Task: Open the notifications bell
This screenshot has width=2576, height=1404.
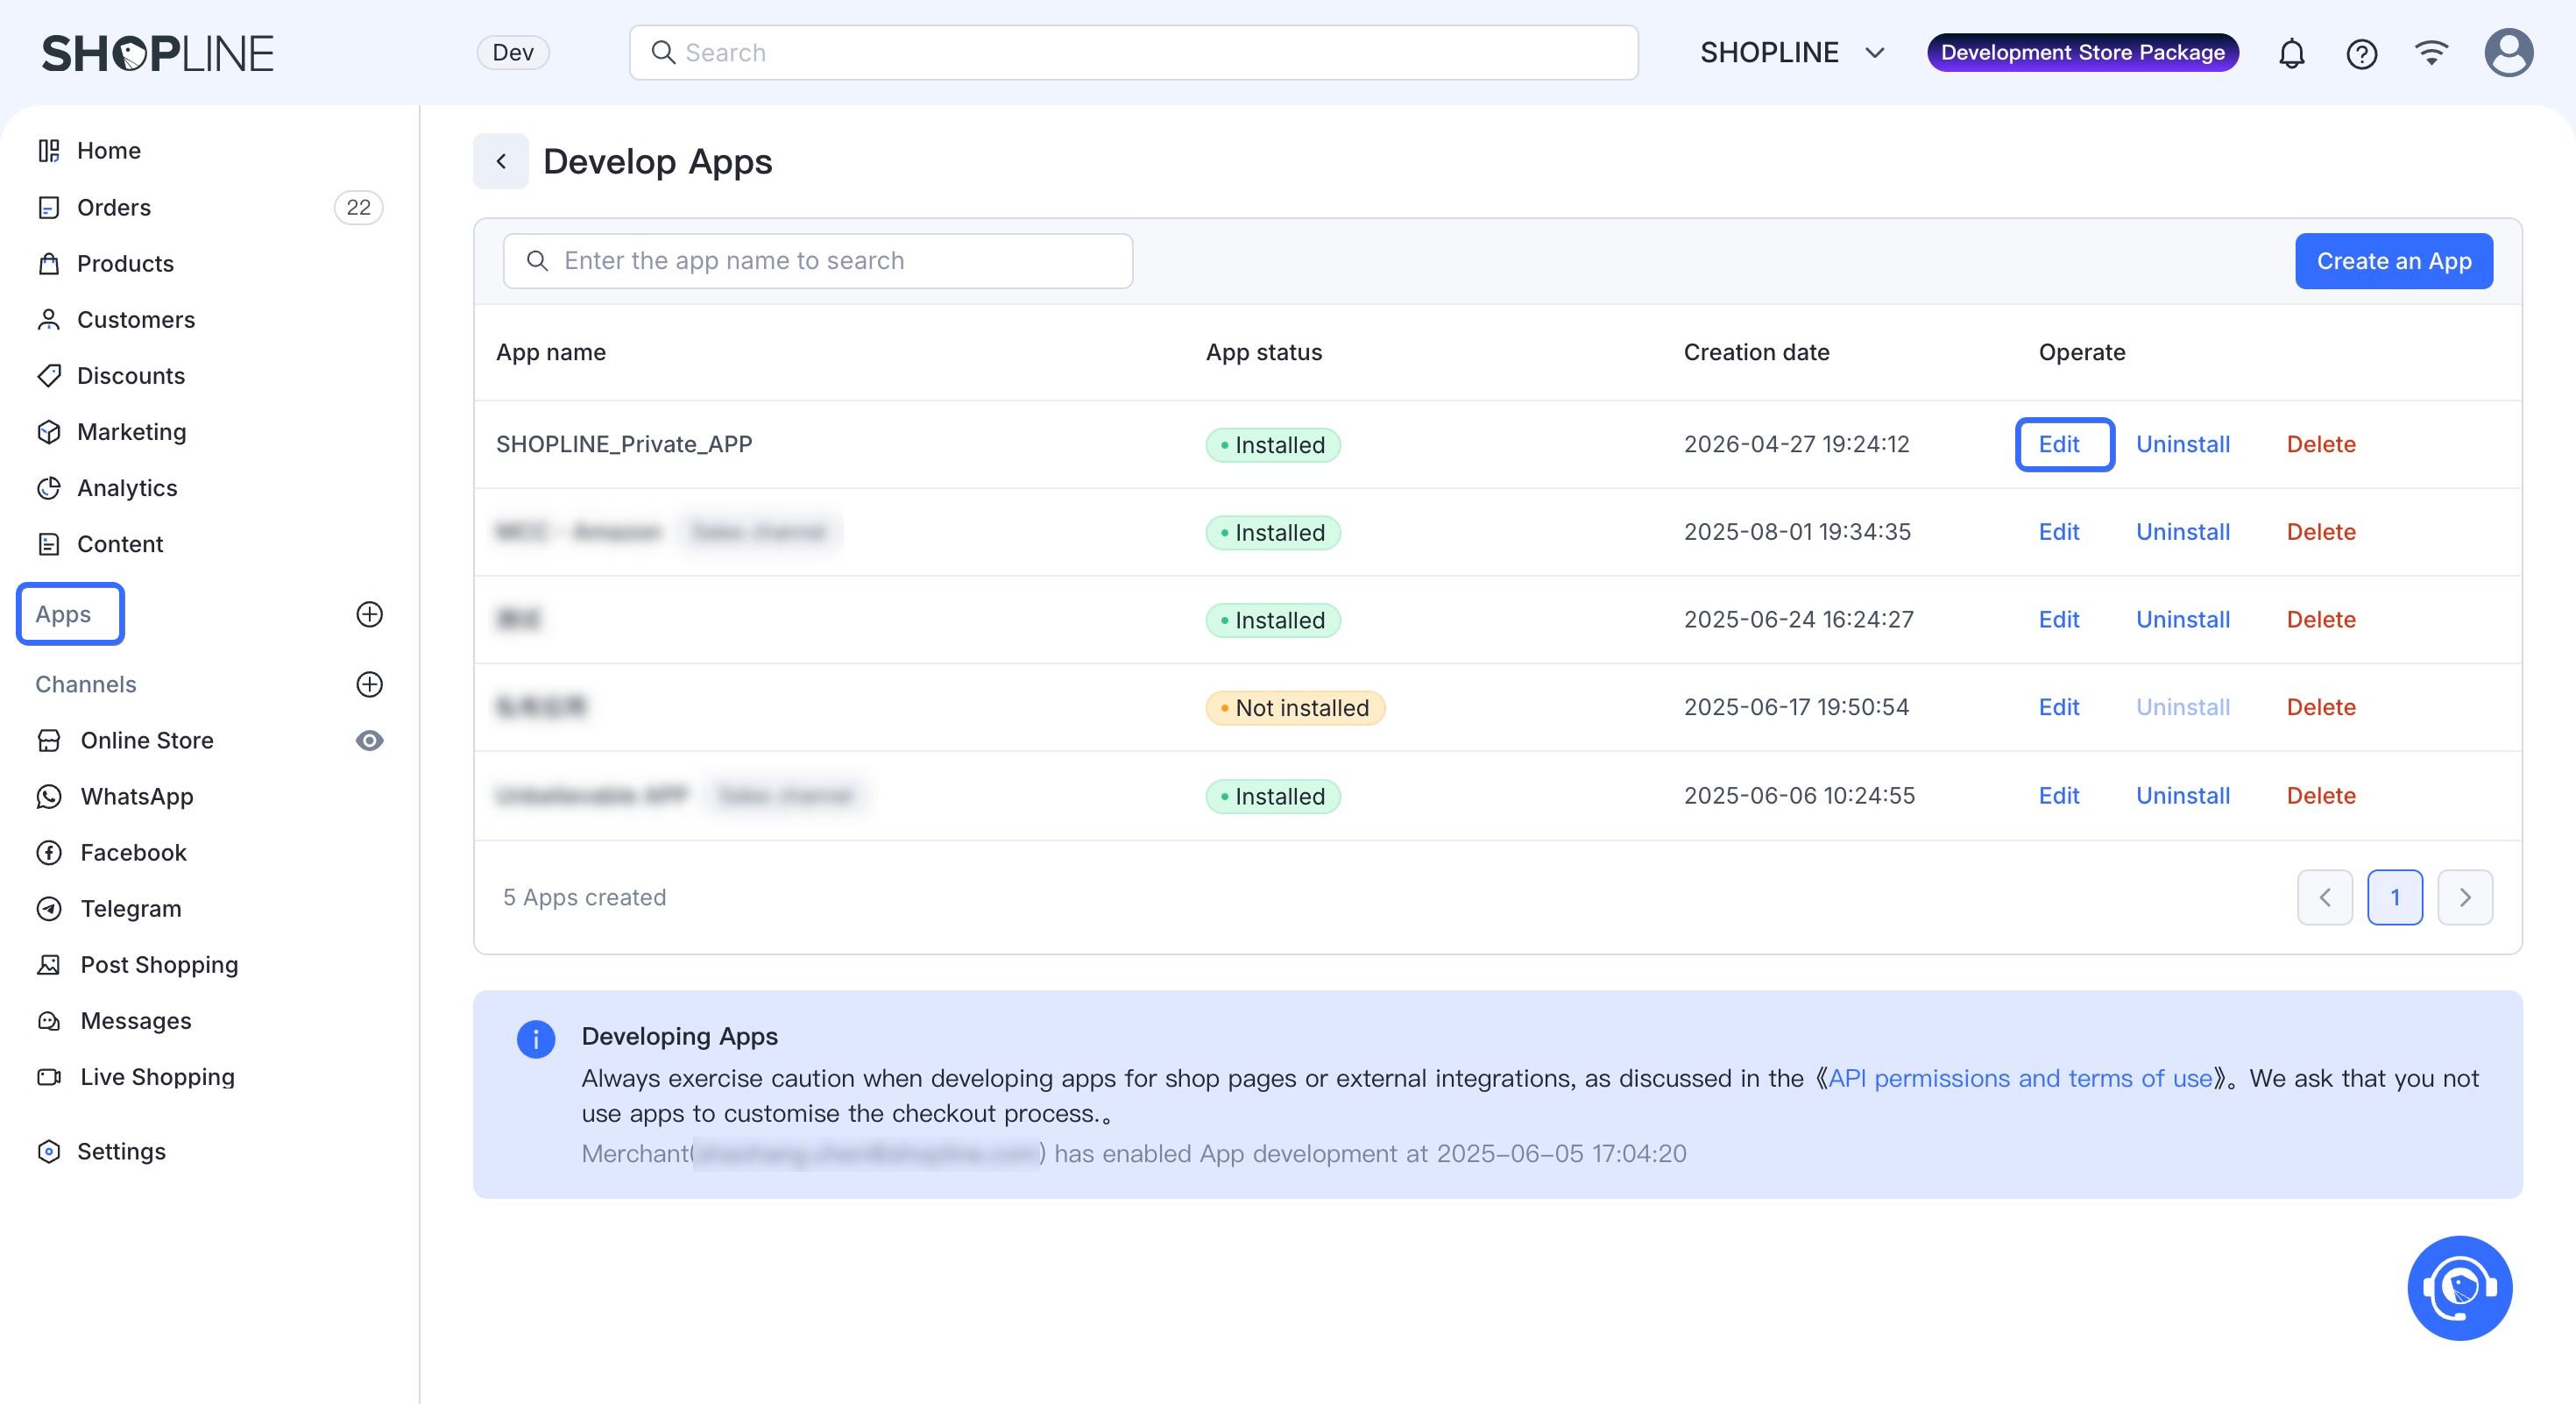Action: (2291, 53)
